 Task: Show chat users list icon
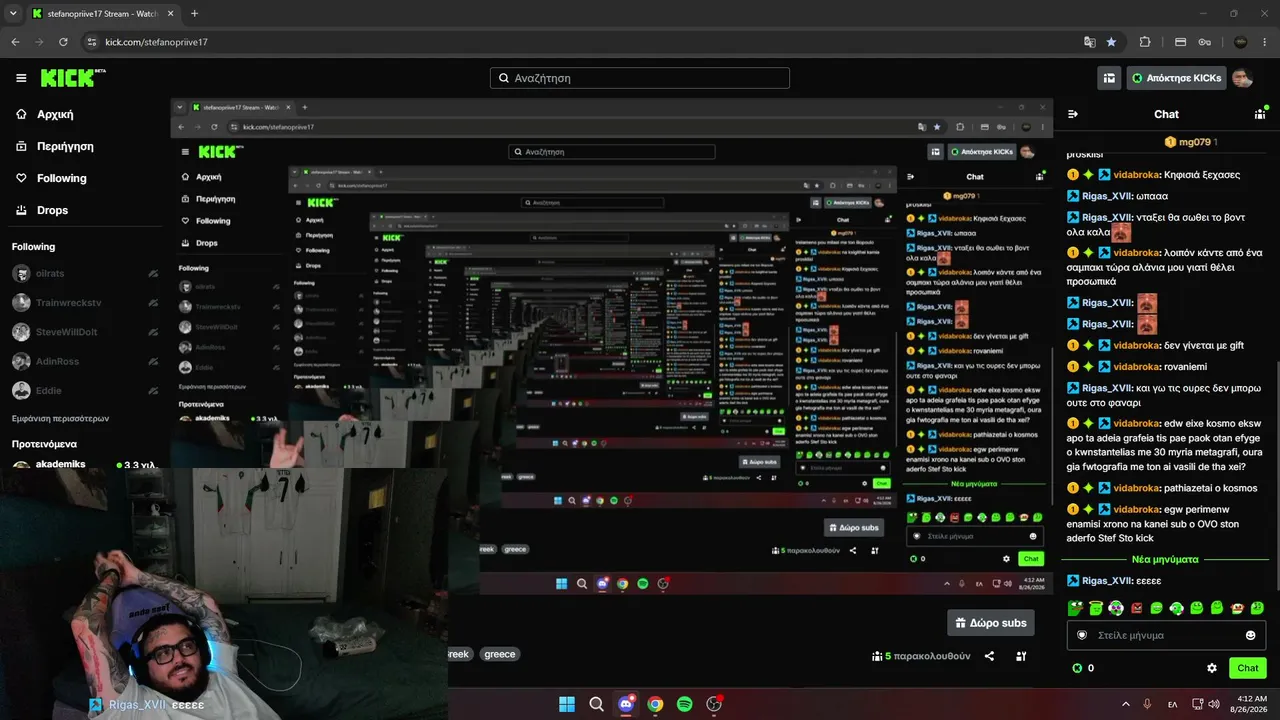coord(1260,114)
